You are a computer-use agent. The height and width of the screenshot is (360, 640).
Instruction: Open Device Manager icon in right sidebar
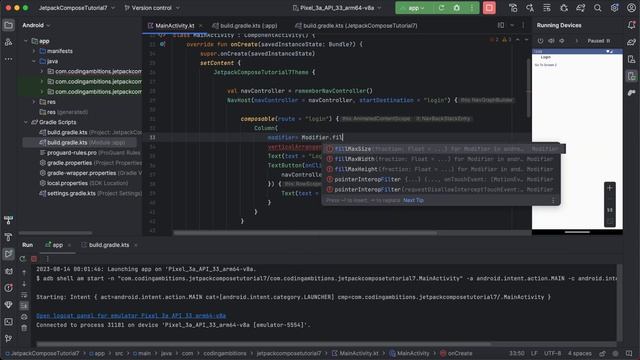[631, 59]
